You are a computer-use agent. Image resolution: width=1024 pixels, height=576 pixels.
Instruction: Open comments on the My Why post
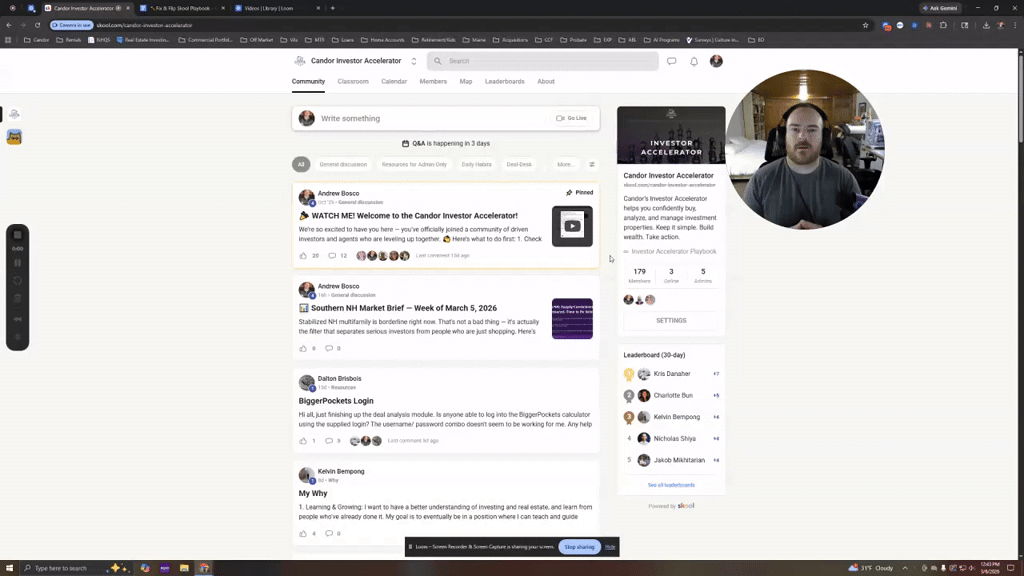(329, 534)
